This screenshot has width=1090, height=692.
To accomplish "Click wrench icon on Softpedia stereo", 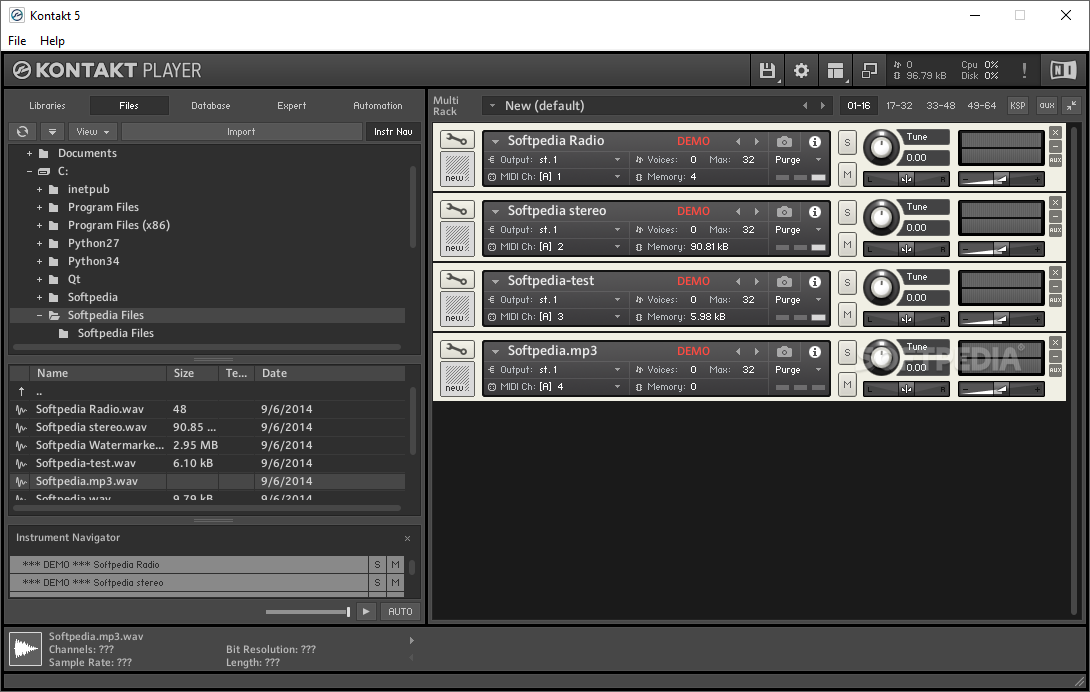I will 457,209.
